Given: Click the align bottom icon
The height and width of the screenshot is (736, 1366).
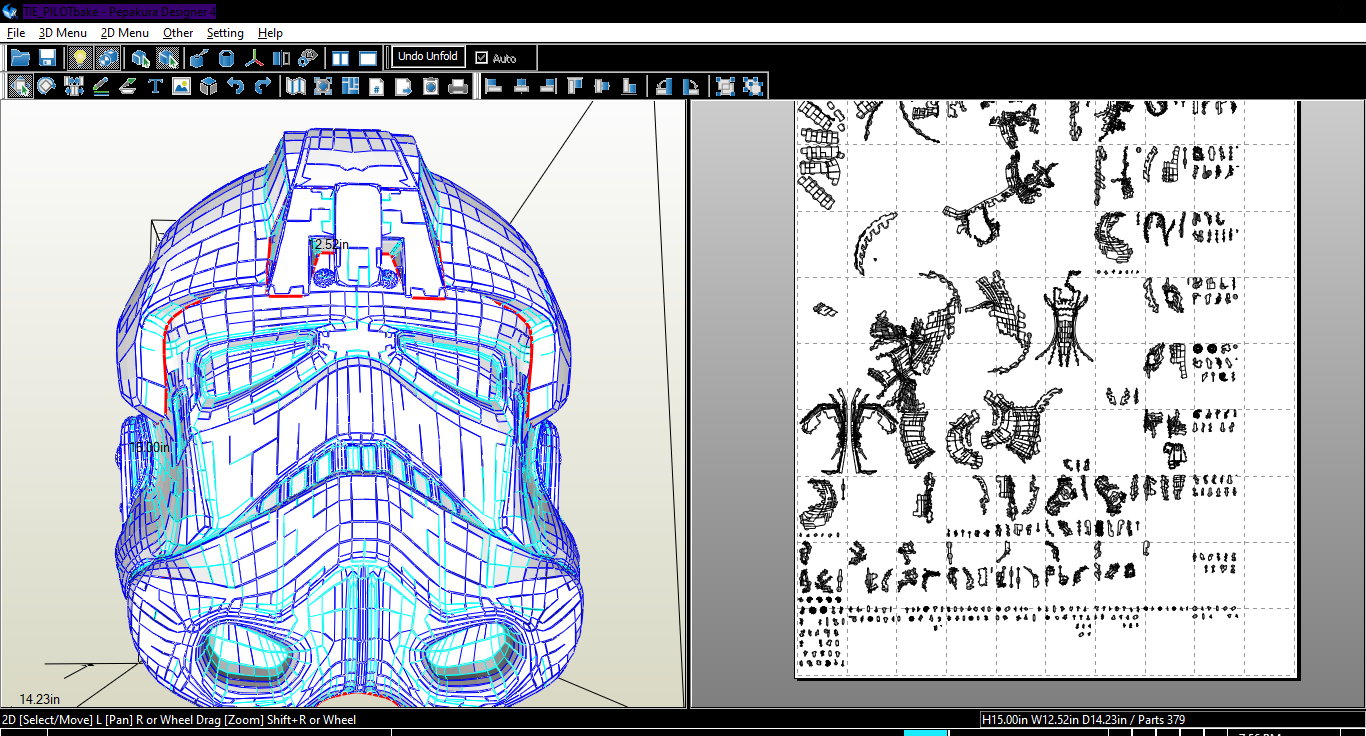Looking at the screenshot, I should (628, 86).
